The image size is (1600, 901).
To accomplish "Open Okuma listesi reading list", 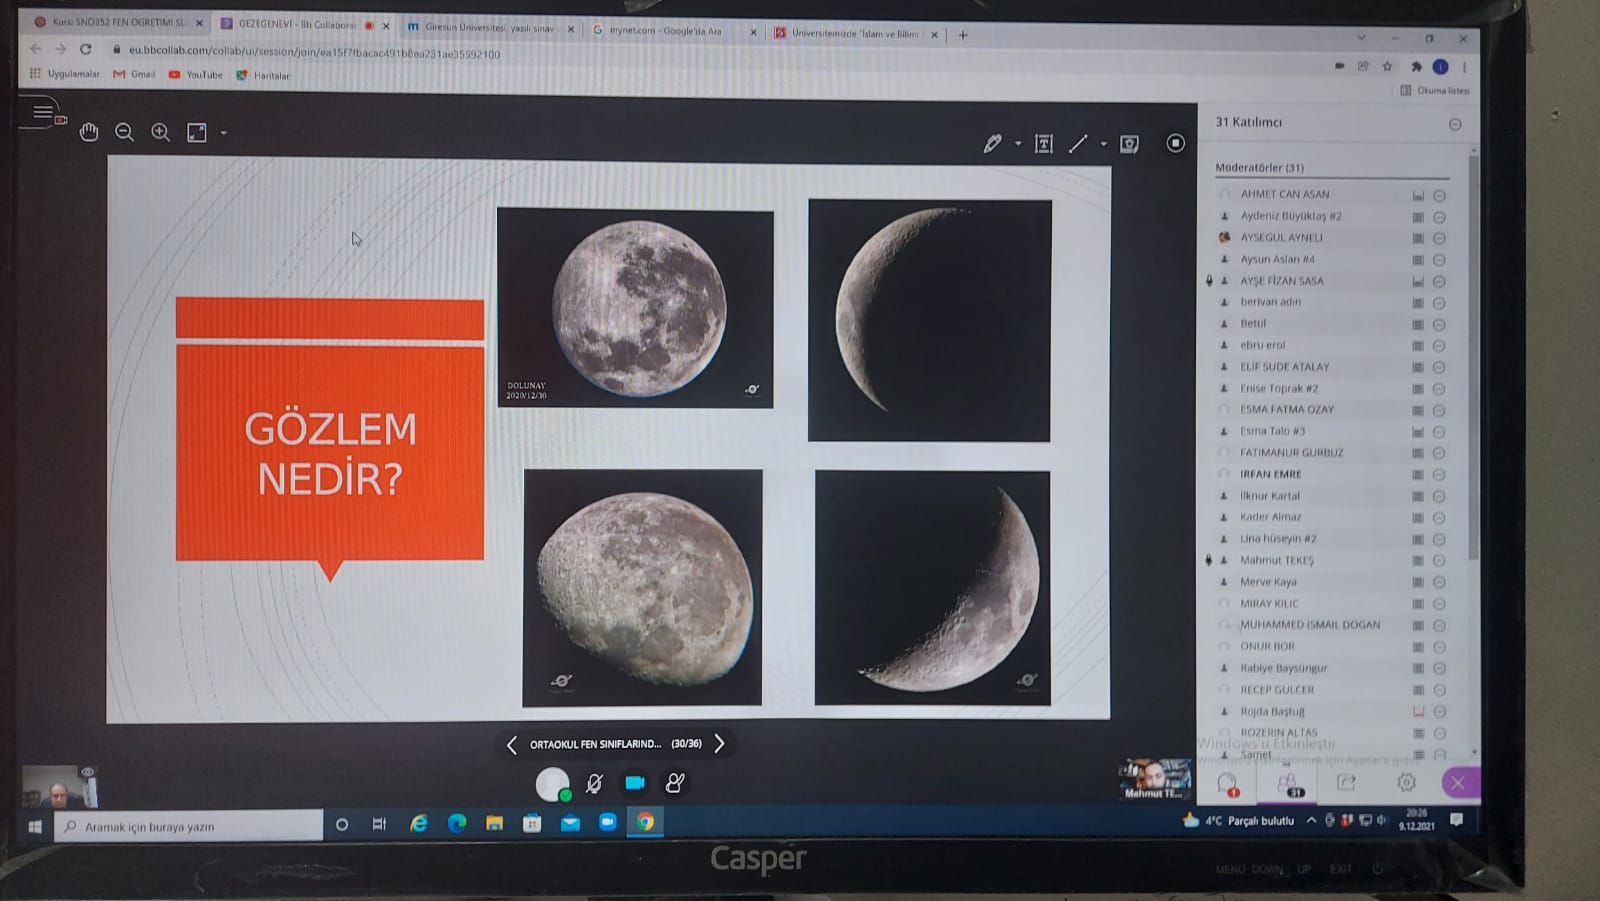I will tap(1435, 91).
